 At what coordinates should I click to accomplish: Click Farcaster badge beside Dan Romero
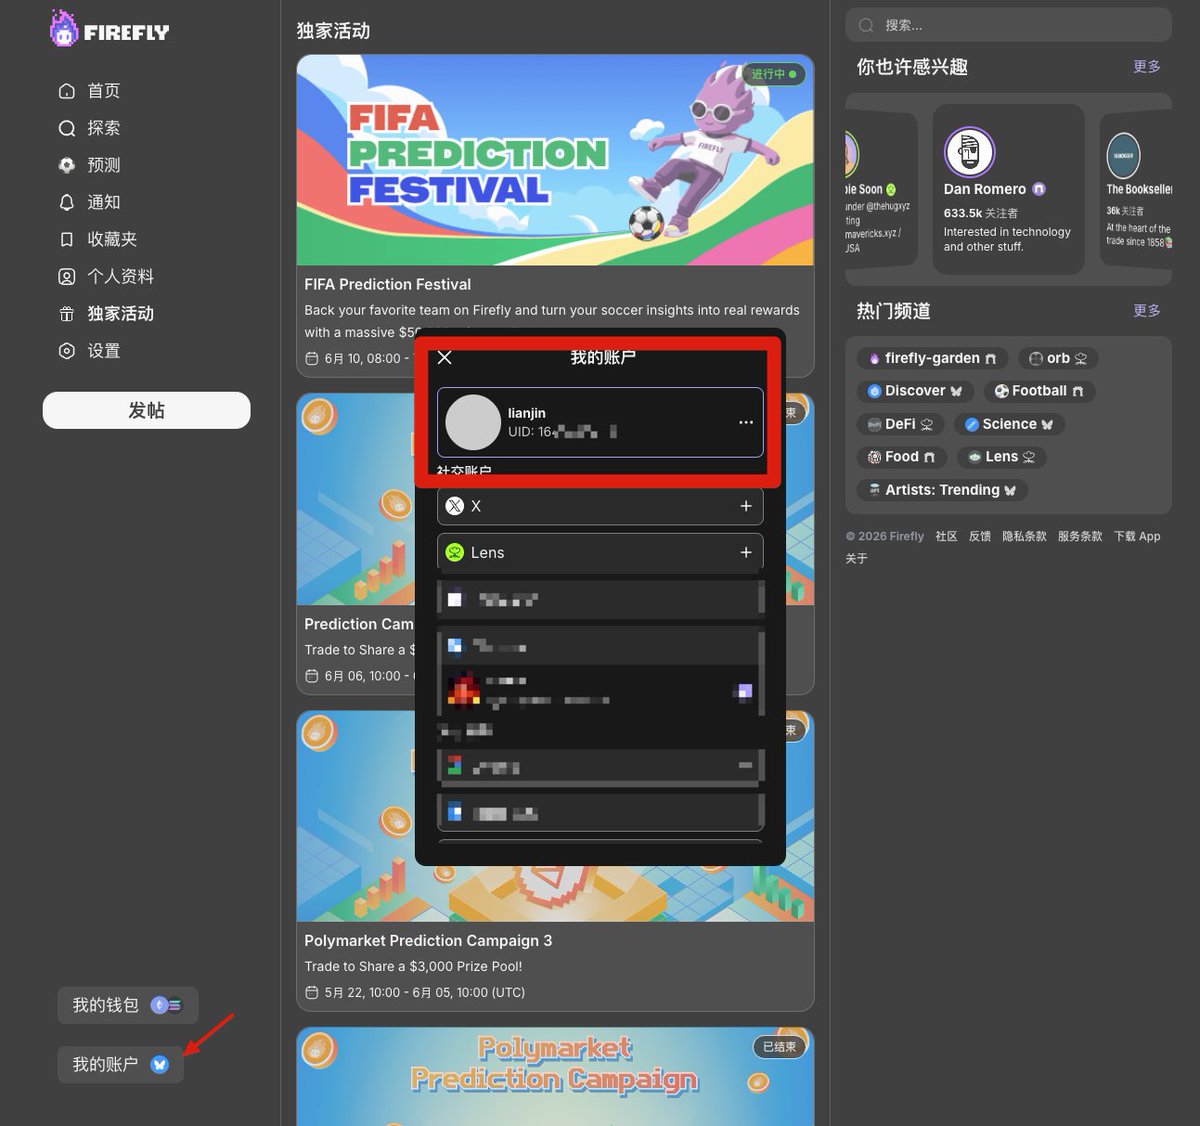coord(1039,189)
